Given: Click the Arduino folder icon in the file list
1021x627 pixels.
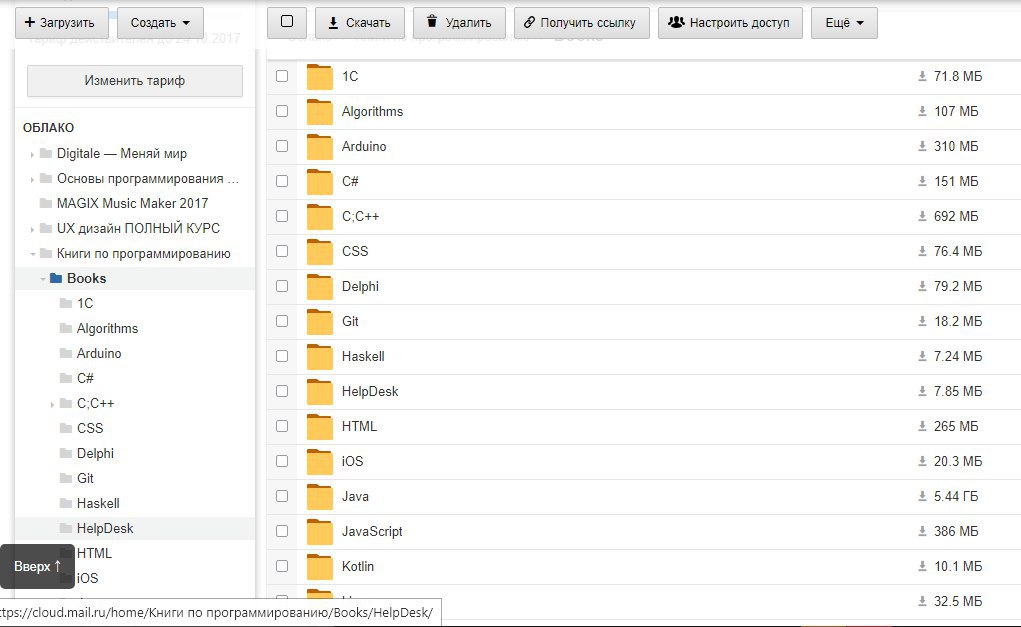Looking at the screenshot, I should pos(320,147).
